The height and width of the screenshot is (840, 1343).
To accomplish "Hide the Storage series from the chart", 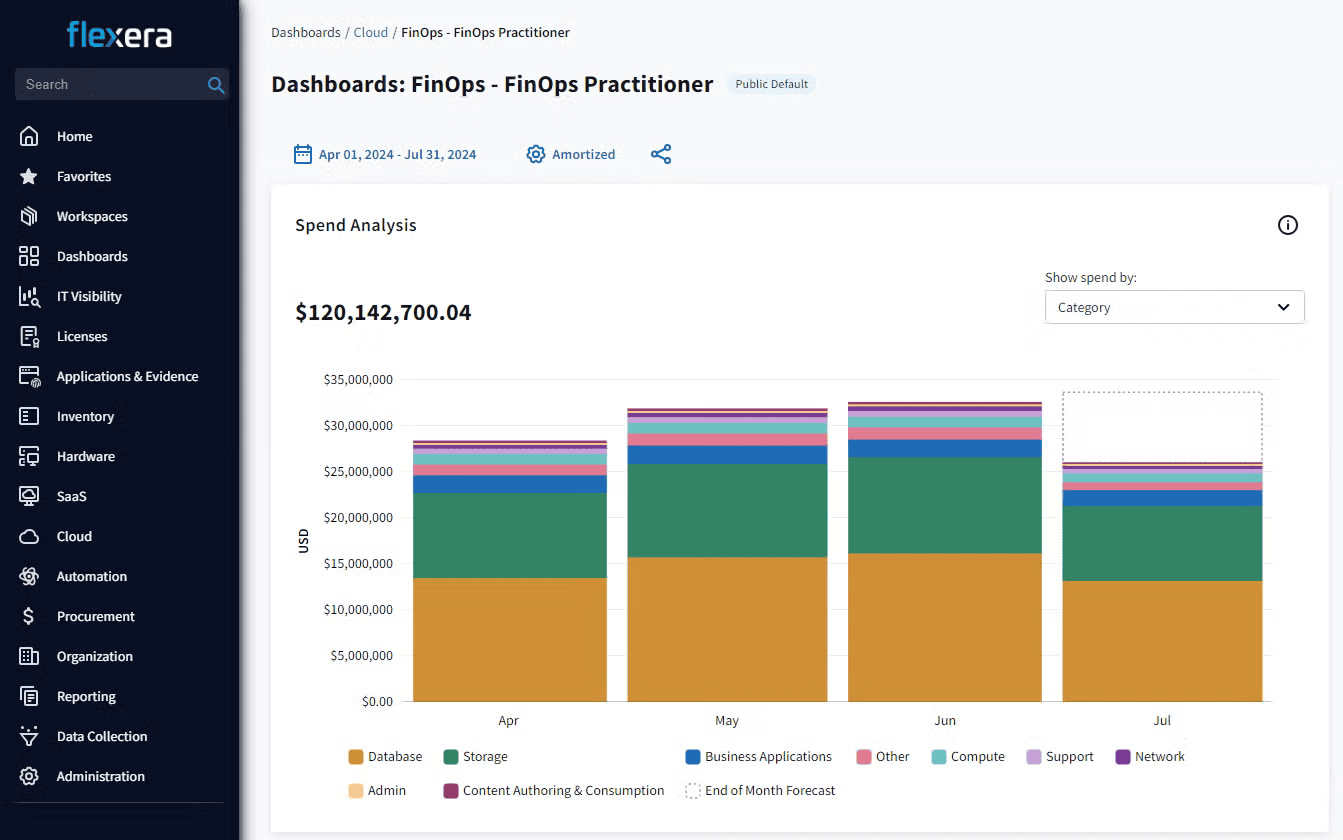I will pos(475,756).
